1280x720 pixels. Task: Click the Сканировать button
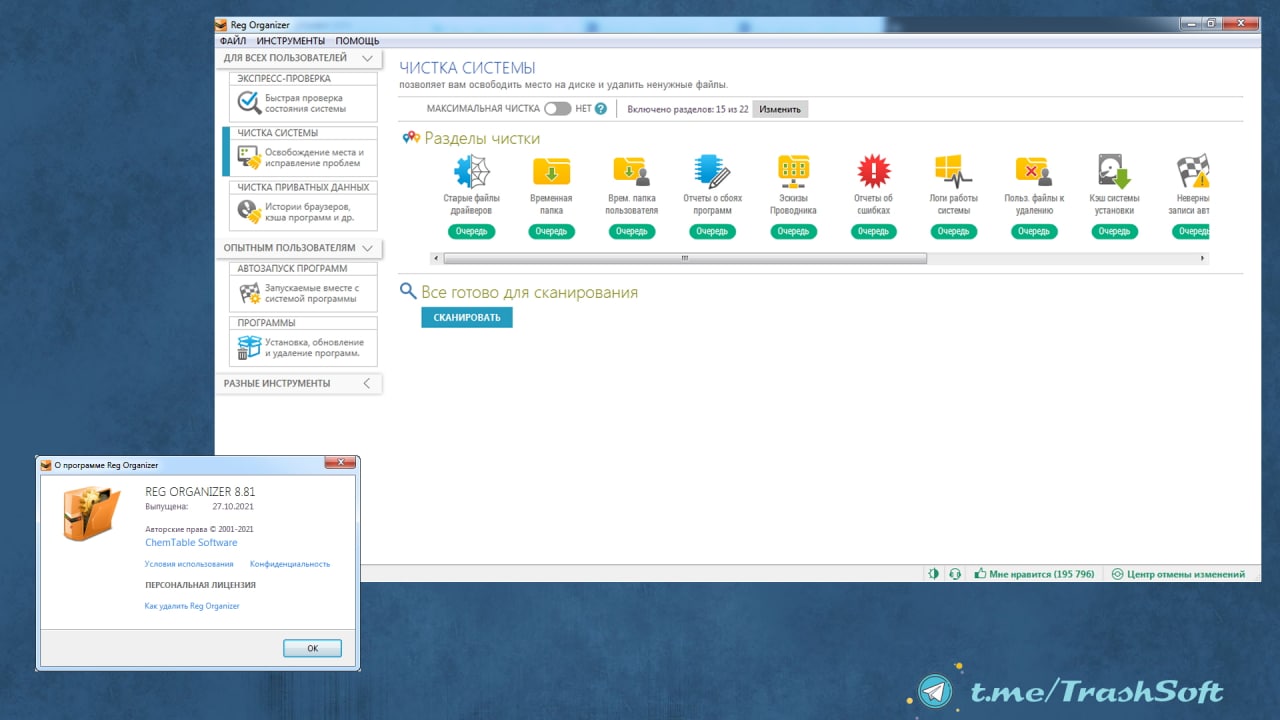[x=467, y=317]
